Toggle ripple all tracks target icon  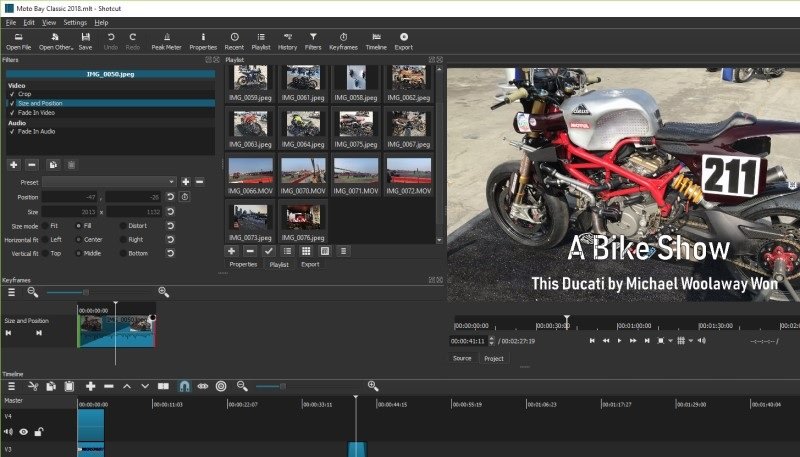click(x=221, y=386)
